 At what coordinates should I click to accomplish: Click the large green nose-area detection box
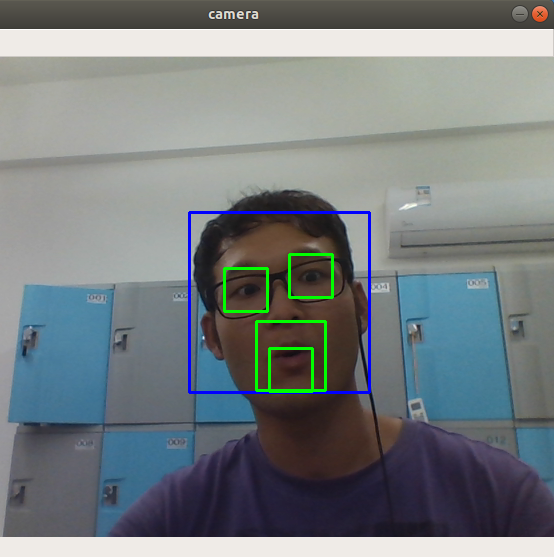pos(291,356)
